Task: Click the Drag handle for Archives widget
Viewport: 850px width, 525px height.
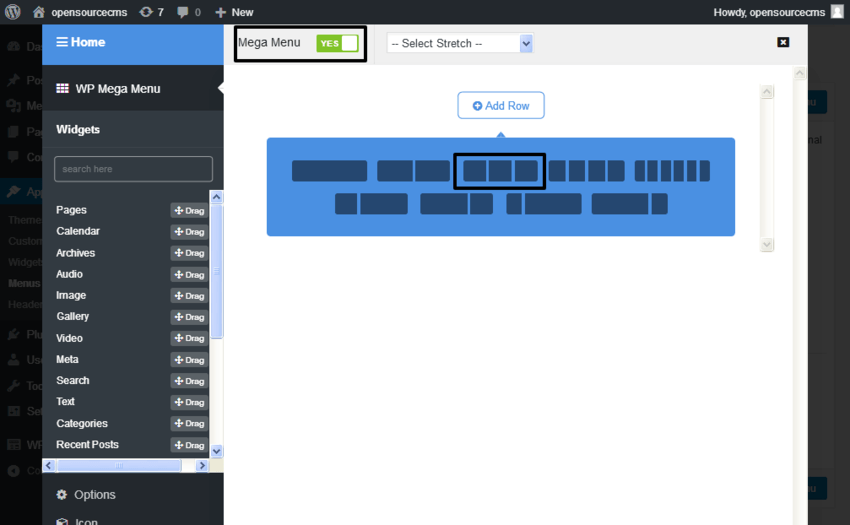Action: 189,253
